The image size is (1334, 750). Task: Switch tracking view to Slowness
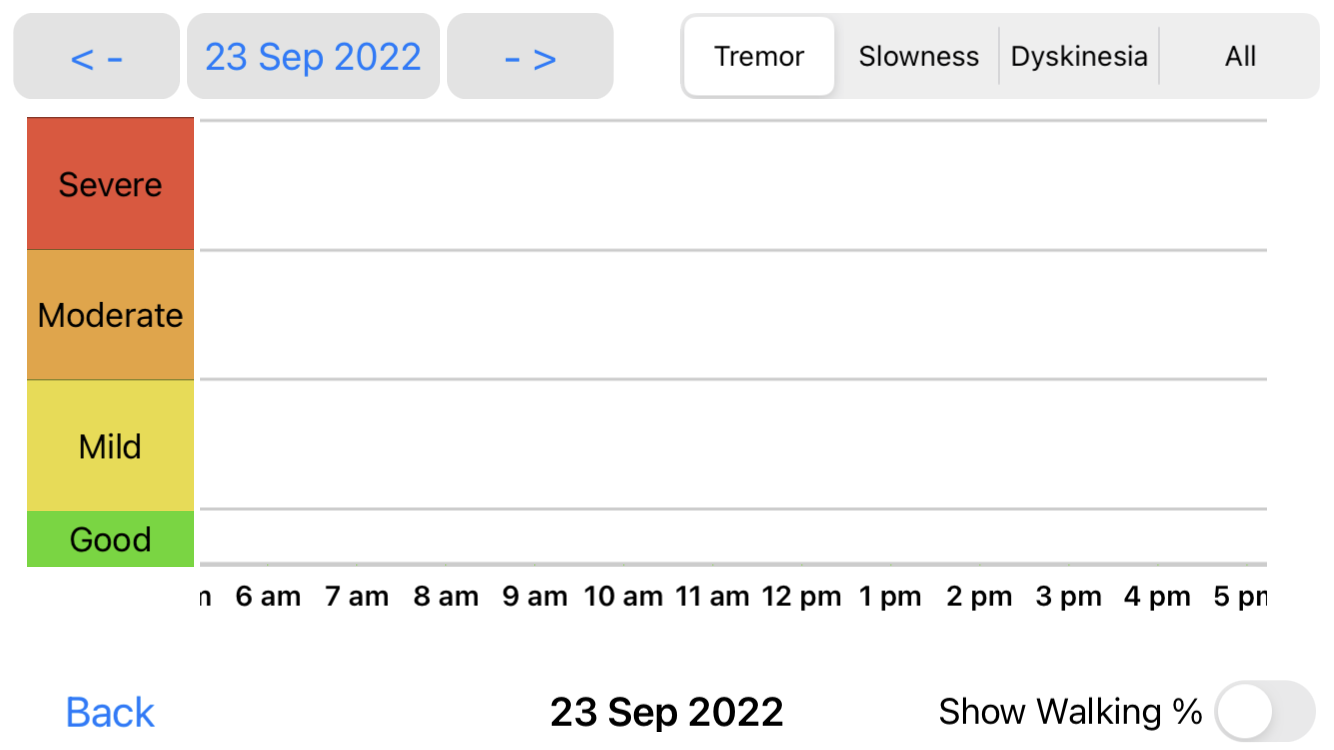pos(918,56)
